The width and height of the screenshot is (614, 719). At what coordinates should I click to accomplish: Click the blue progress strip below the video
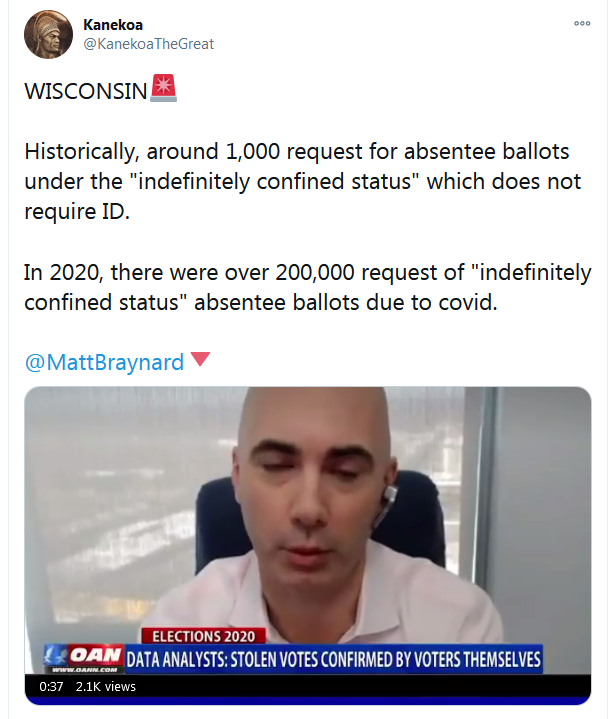307,701
